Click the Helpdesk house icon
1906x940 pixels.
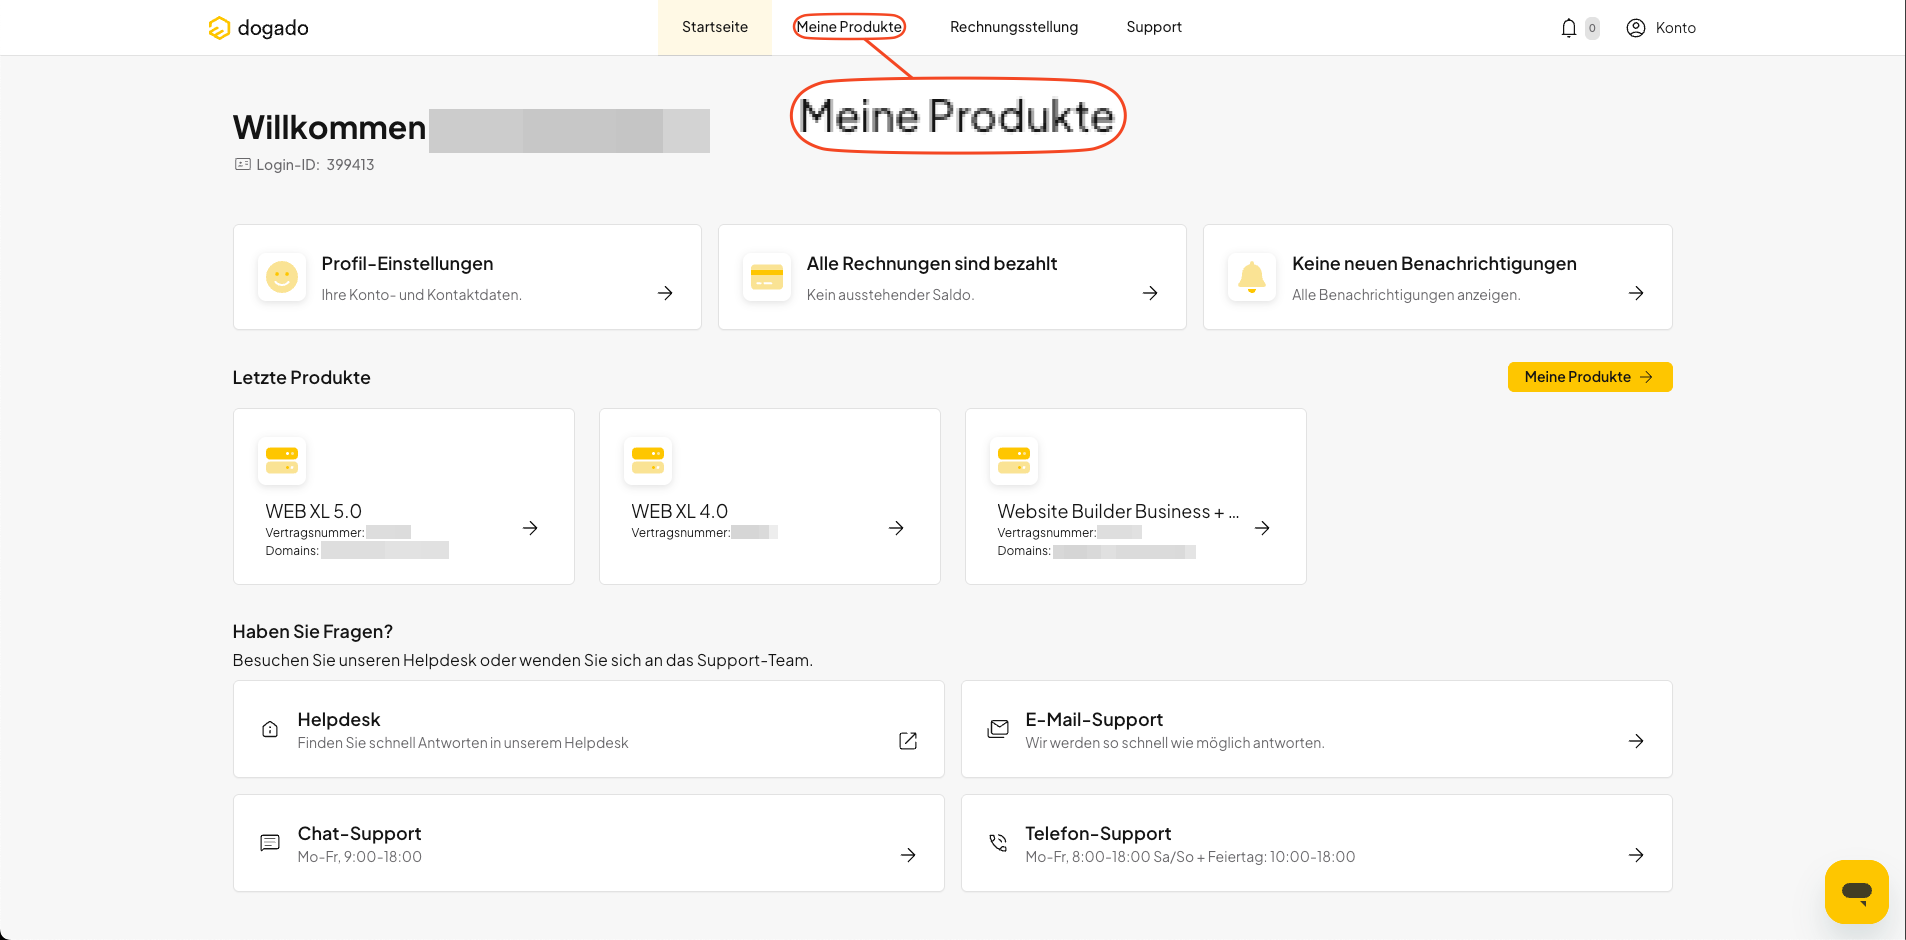(x=270, y=729)
